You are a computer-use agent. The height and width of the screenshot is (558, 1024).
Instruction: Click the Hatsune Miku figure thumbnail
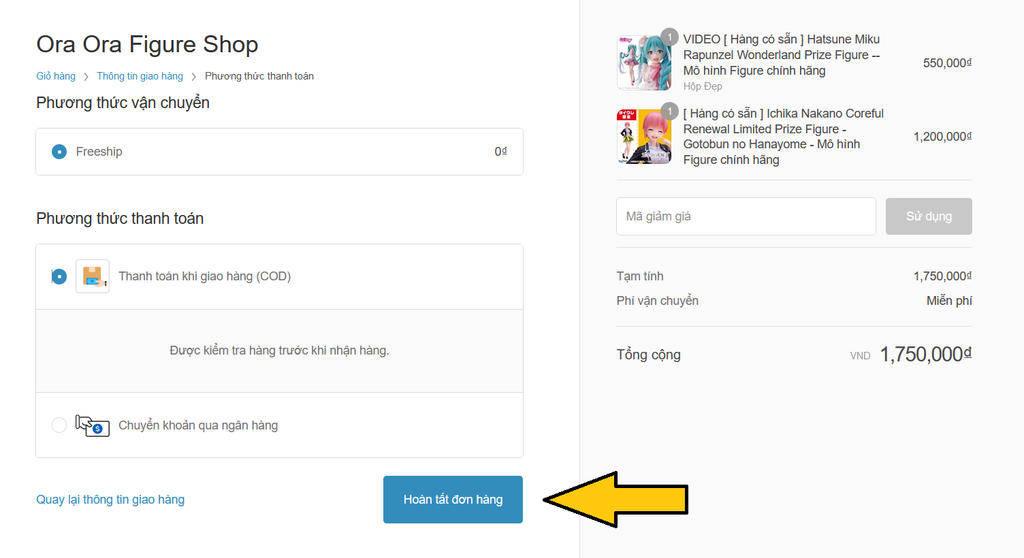(x=644, y=63)
